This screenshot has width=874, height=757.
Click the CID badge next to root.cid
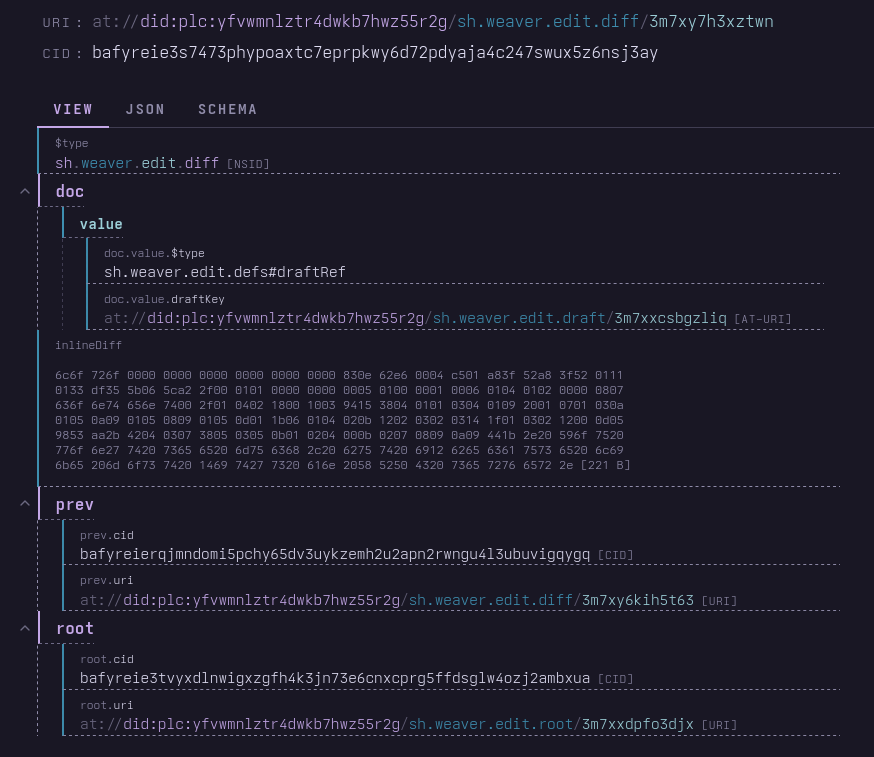[x=615, y=678]
